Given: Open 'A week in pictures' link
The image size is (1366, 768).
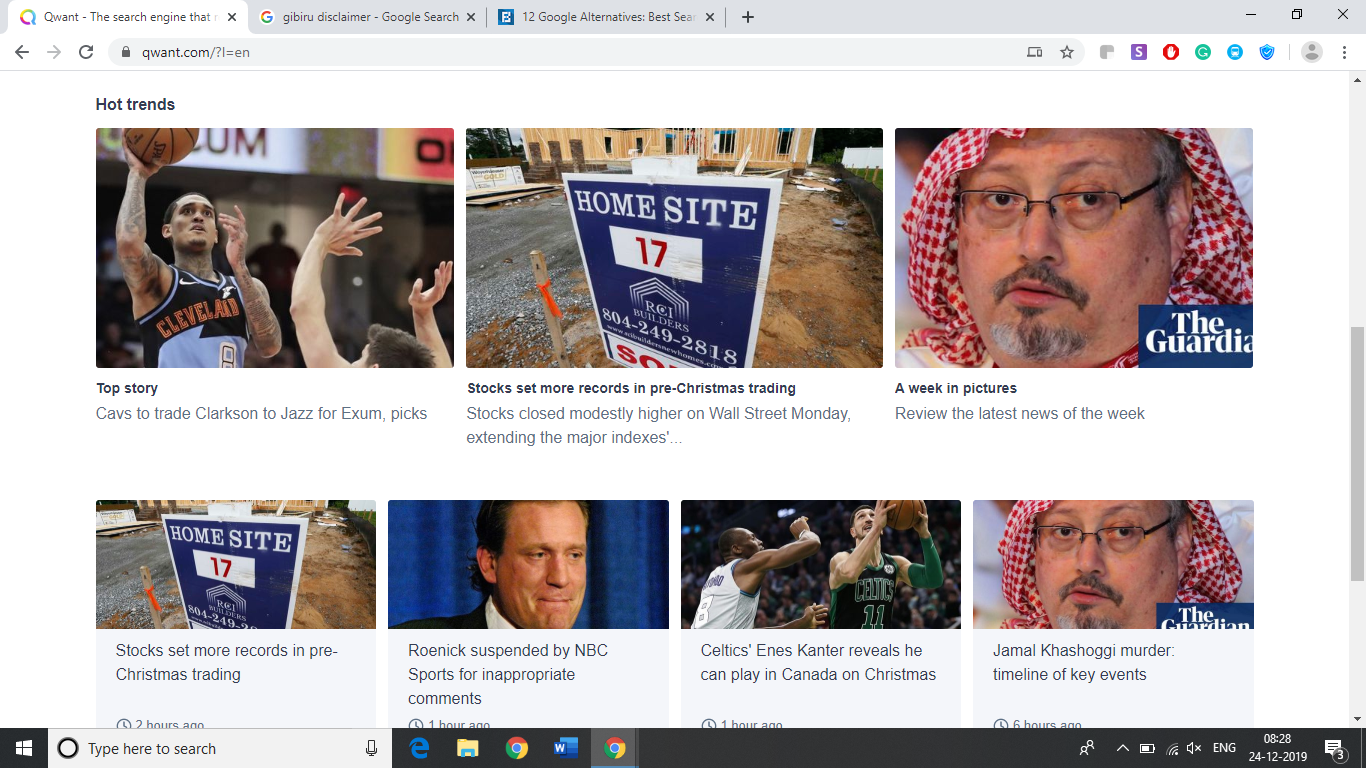Looking at the screenshot, I should click(x=956, y=388).
